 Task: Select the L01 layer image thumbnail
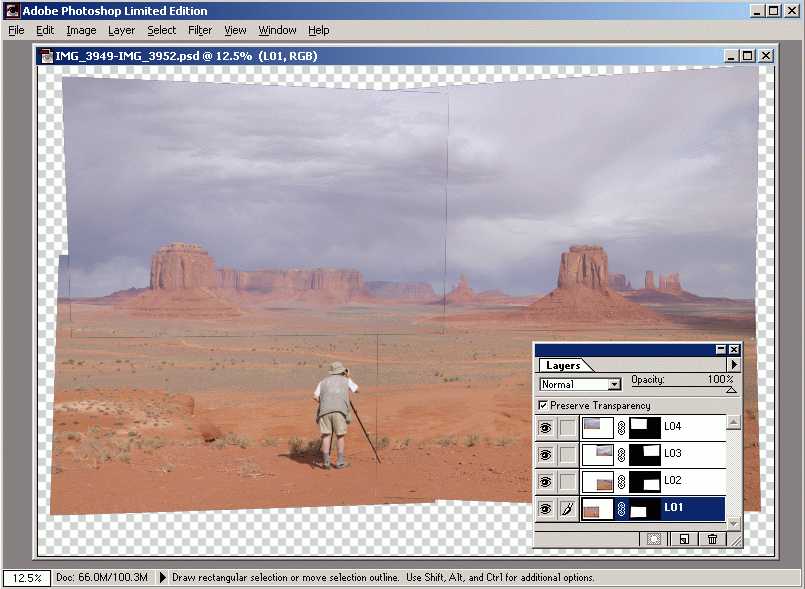pos(598,509)
